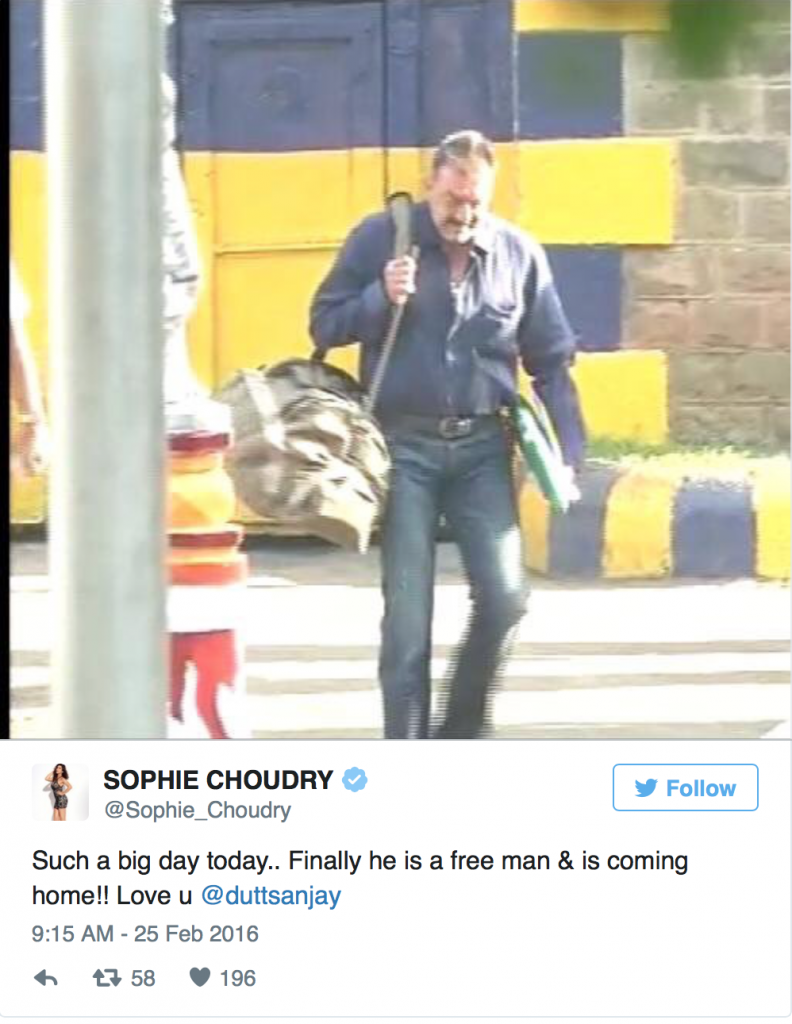792x1024 pixels.
Task: Click the Twitter bird icon in Follow
Action: pyautogui.click(x=646, y=788)
